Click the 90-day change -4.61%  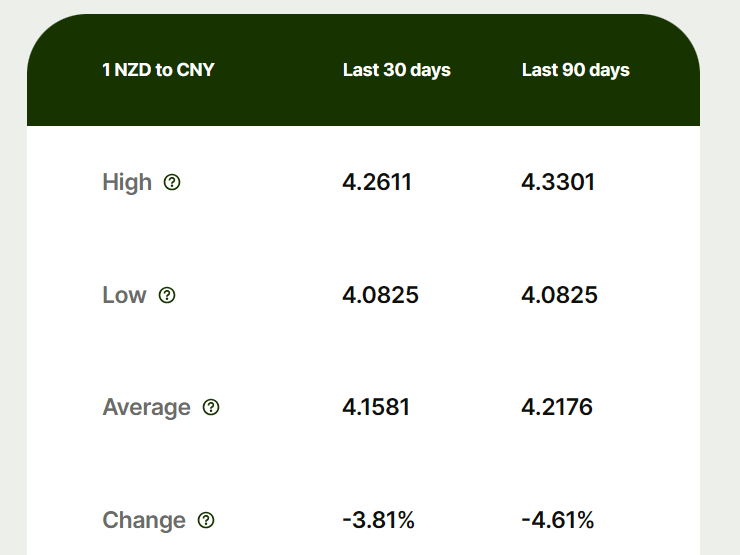click(x=558, y=520)
